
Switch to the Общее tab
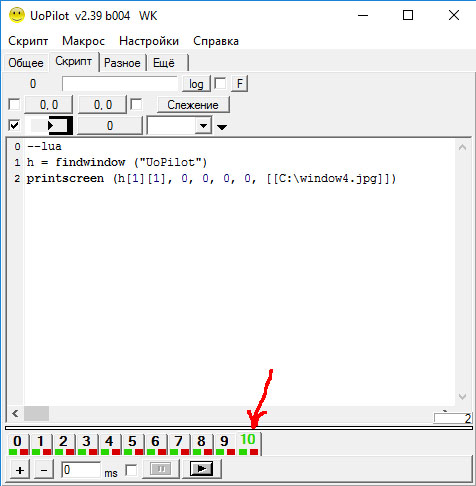click(26, 63)
